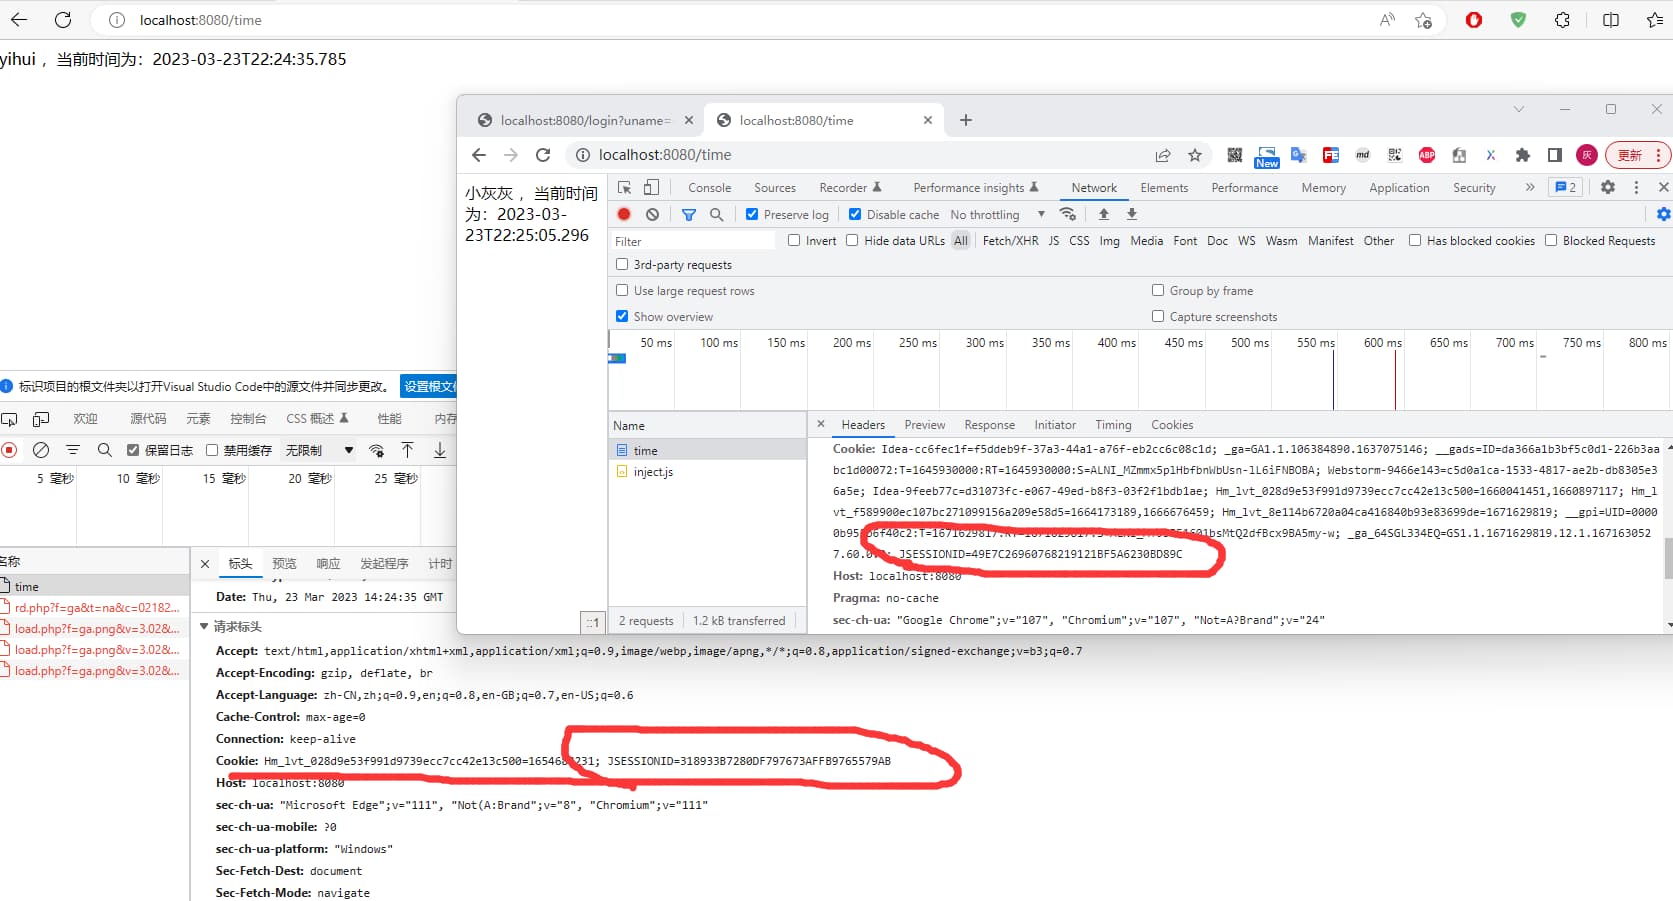Expand more DevTools tabs chevron

point(1529,187)
